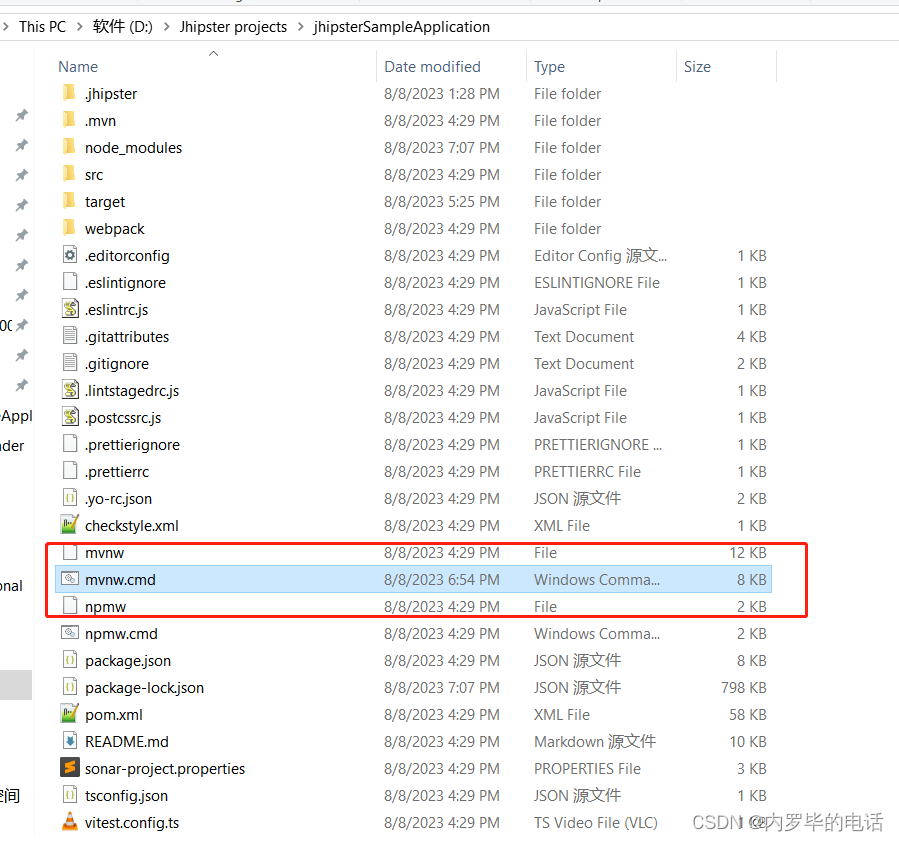Click the sonar-project.properties file icon
This screenshot has width=899, height=841.
coord(69,768)
